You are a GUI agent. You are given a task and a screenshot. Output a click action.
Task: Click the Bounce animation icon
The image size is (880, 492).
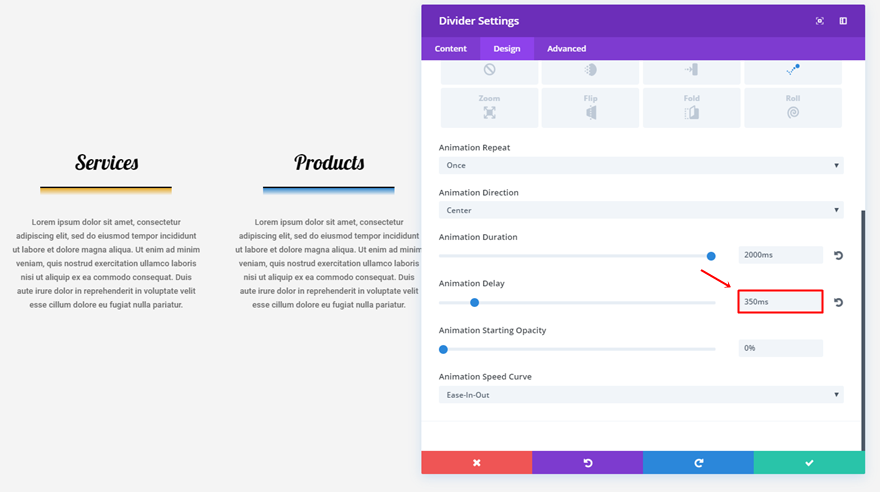pyautogui.click(x=792, y=70)
